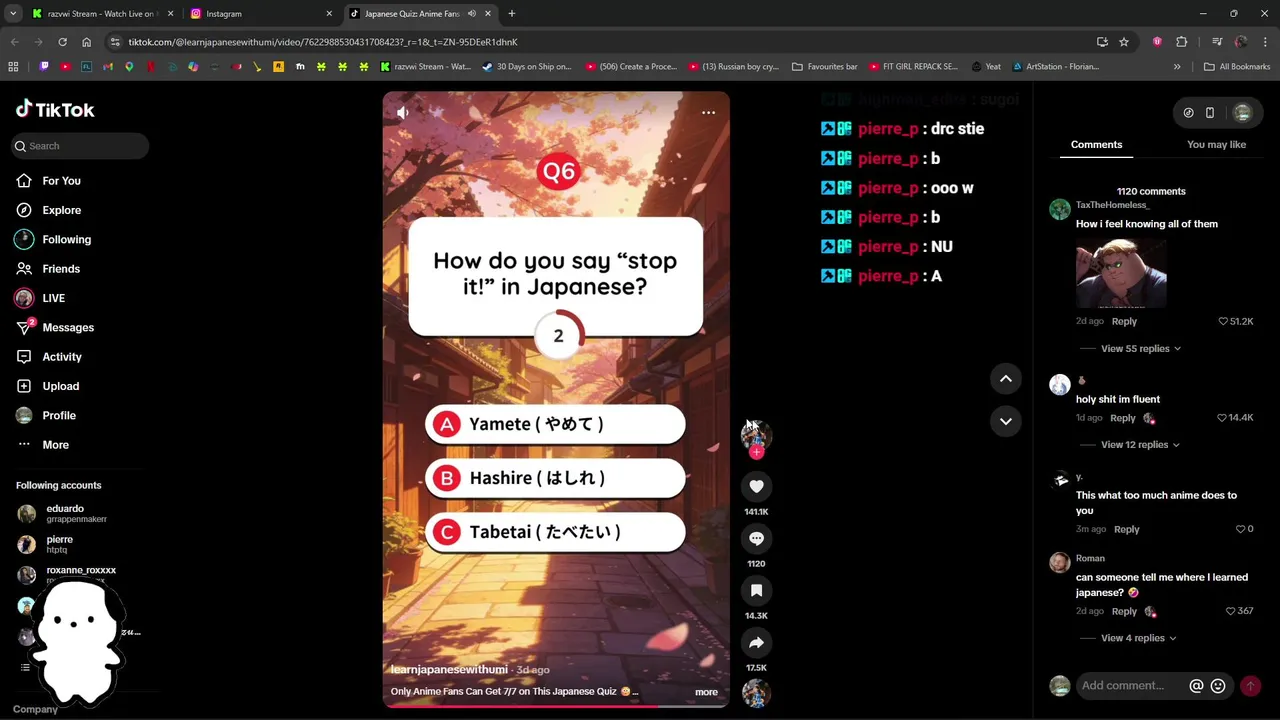
Task: Open TaxTheHomeless_ commenter profile
Action: [x=1112, y=205]
